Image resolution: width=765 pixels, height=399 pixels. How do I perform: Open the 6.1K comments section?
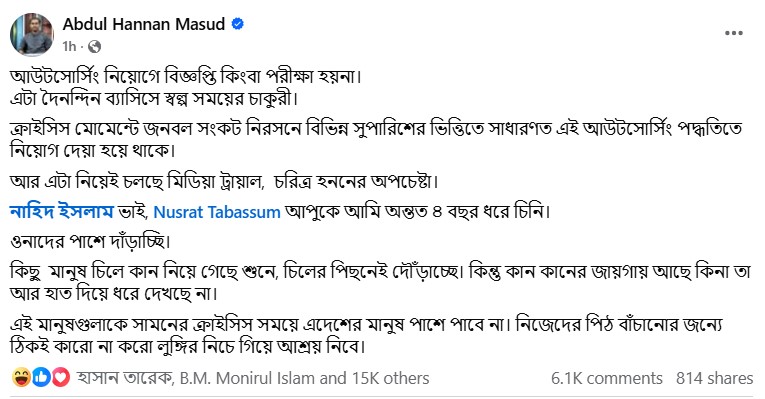(x=607, y=378)
